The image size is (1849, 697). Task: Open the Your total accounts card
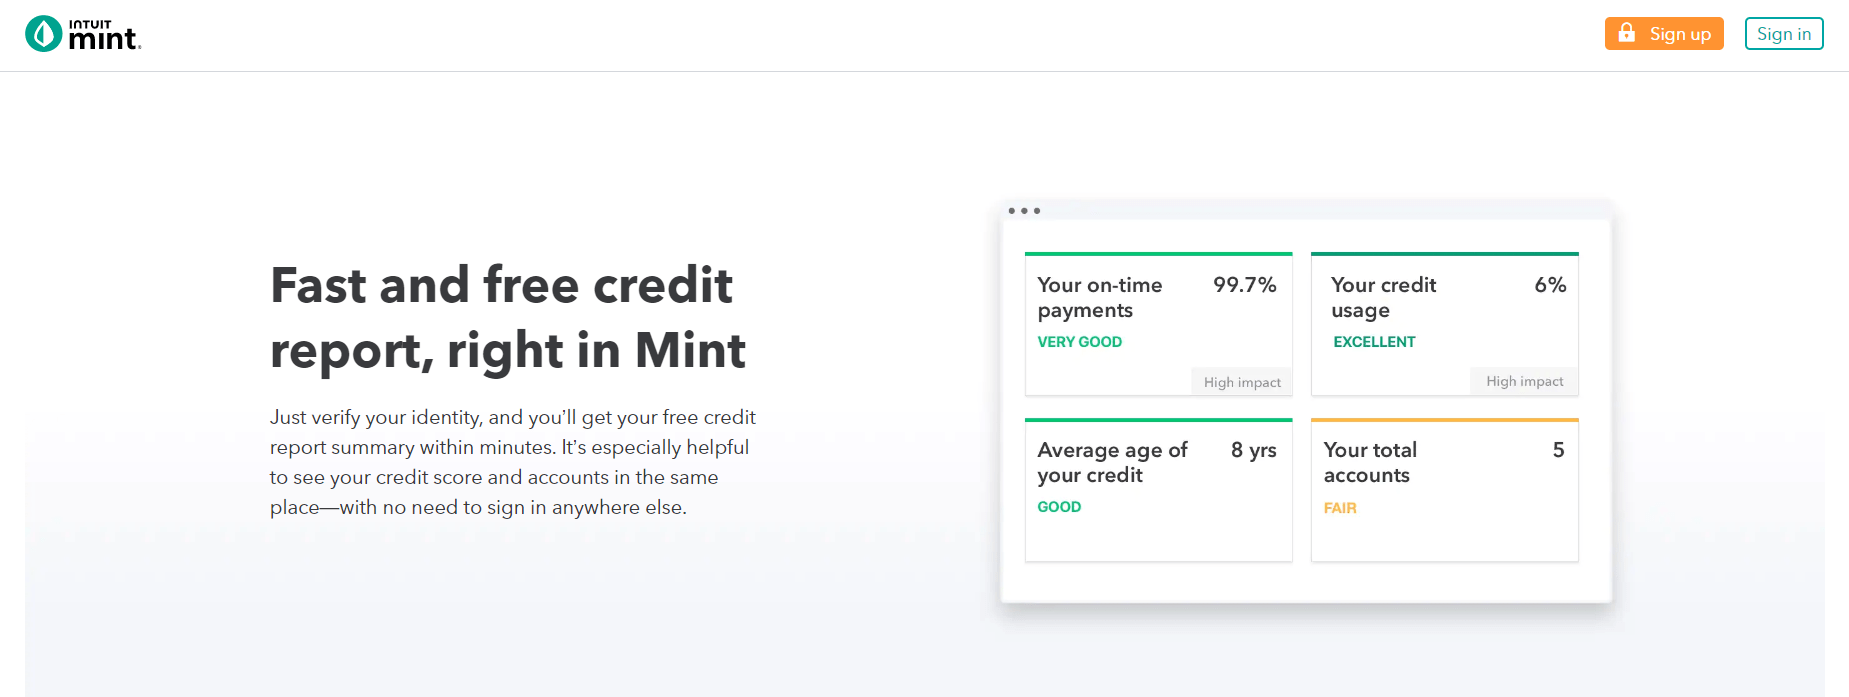1445,490
